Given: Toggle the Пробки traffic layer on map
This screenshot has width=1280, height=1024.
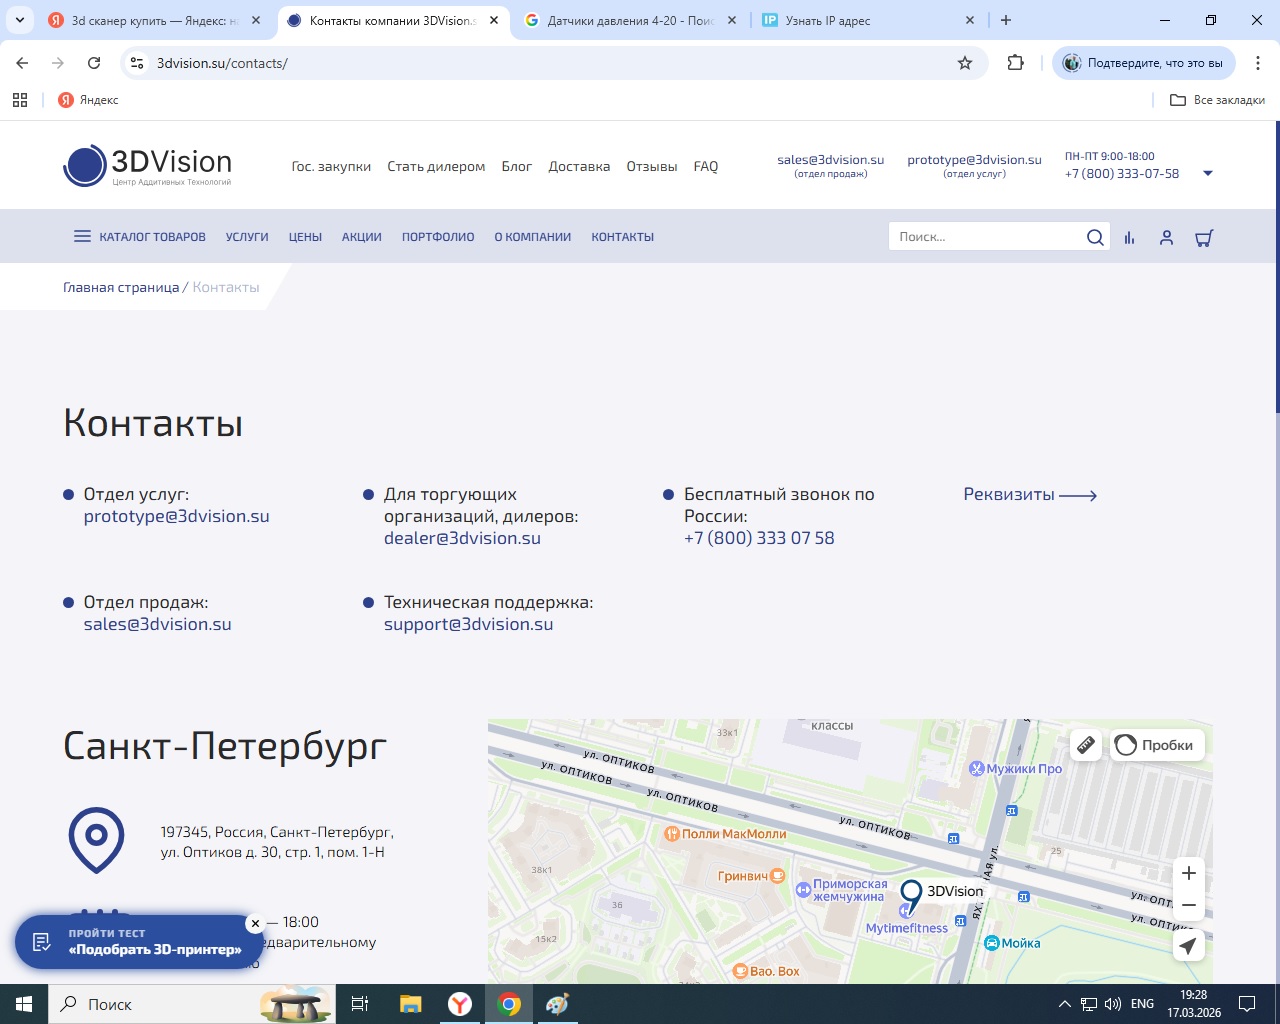Looking at the screenshot, I should (1155, 745).
